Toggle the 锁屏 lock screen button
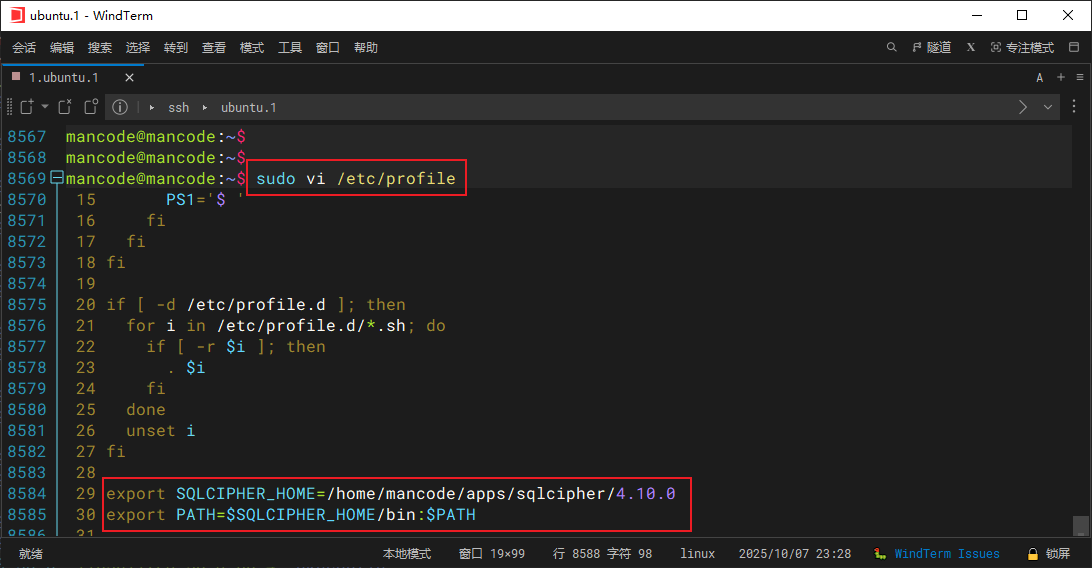The height and width of the screenshot is (568, 1092). coord(1048,553)
